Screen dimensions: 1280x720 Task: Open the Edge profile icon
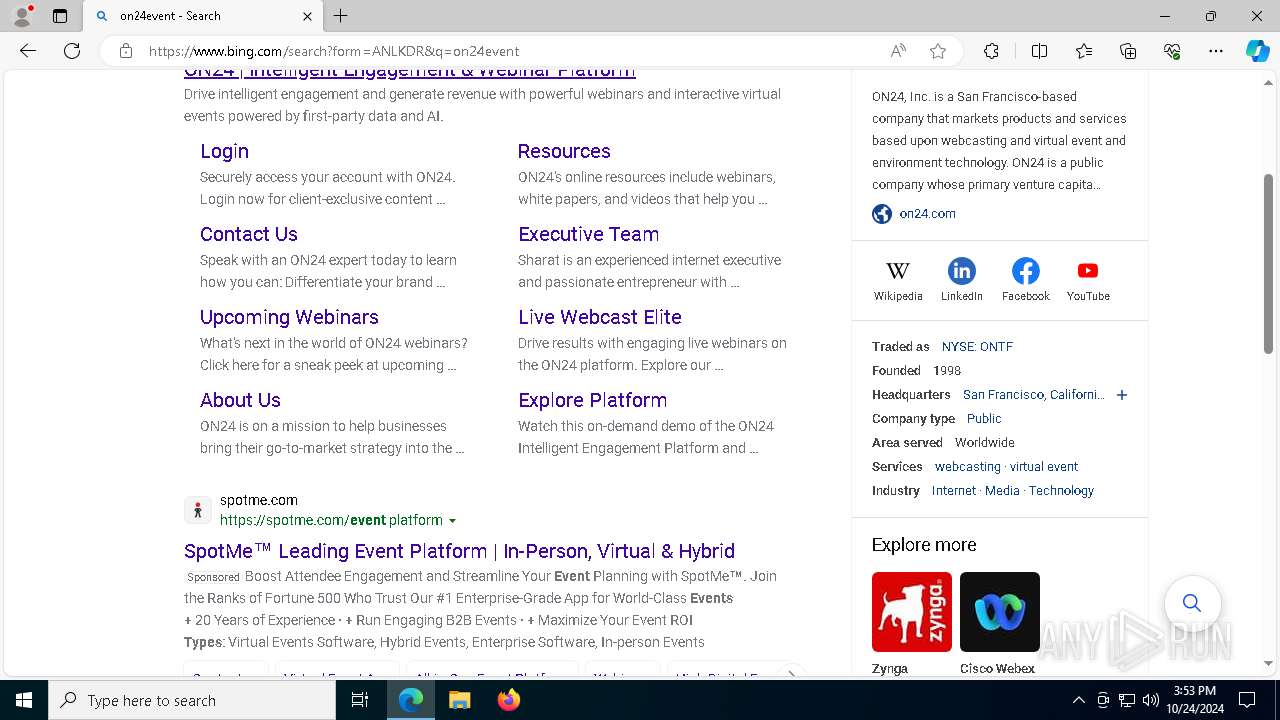[x=22, y=16]
